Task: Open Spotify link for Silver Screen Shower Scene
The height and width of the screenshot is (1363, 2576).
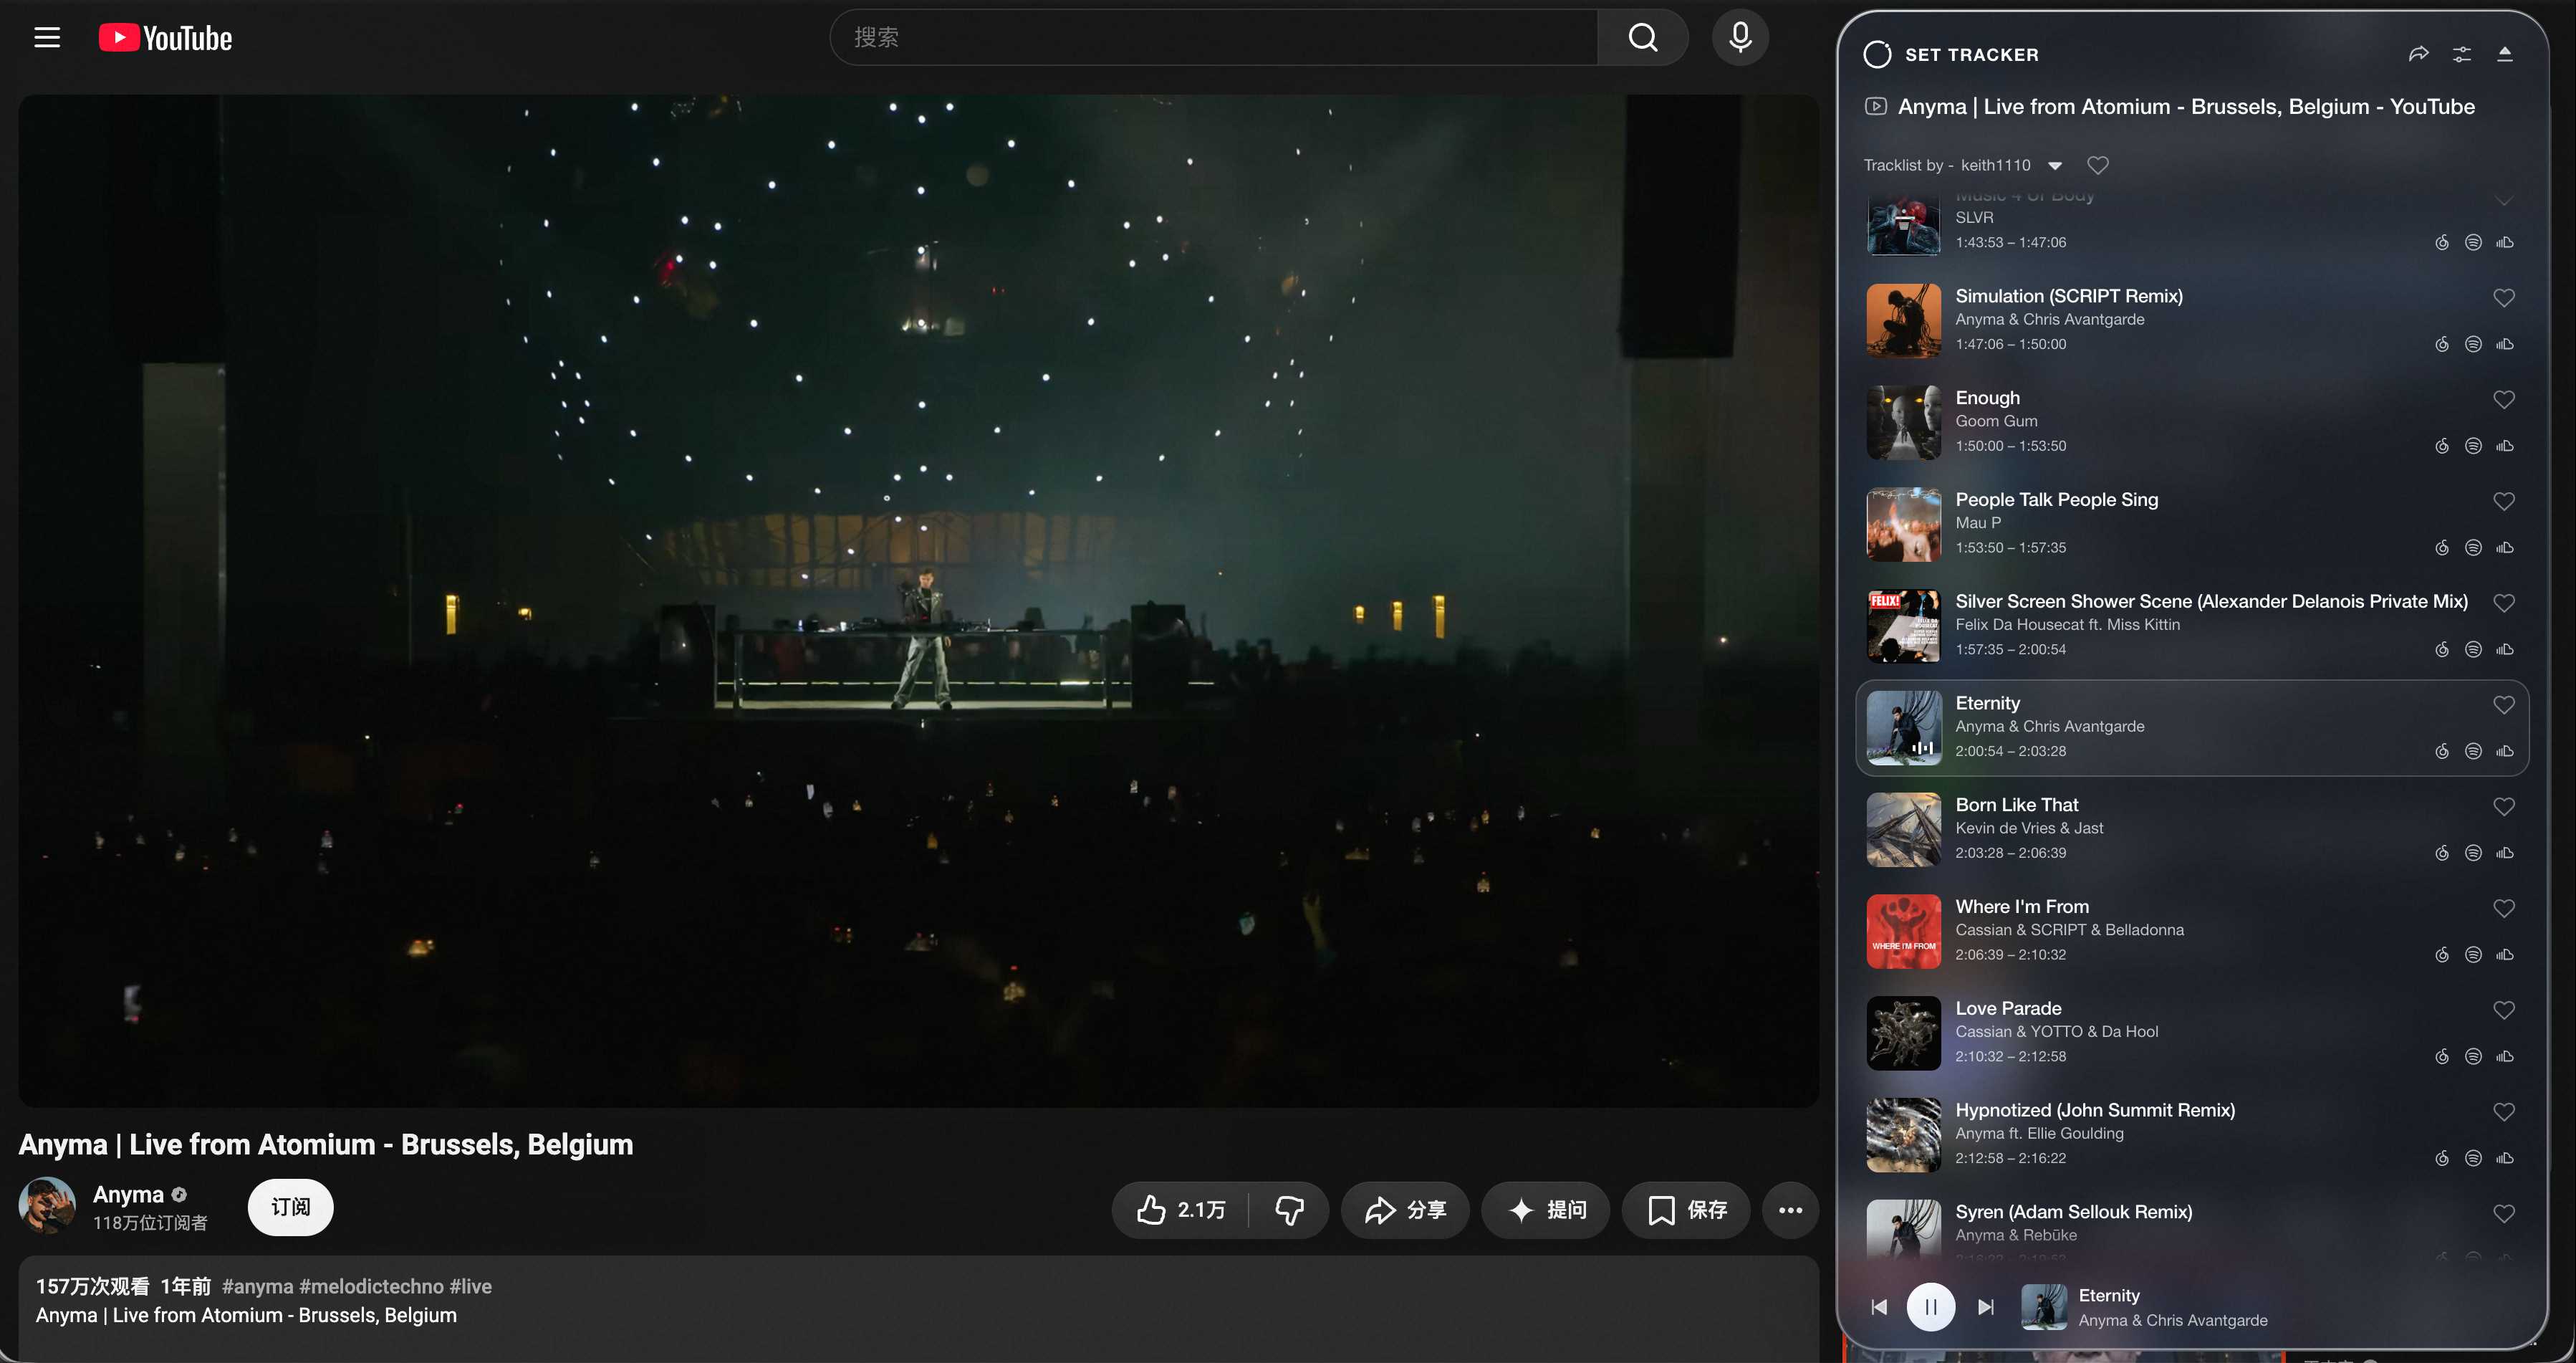Action: pyautogui.click(x=2473, y=650)
